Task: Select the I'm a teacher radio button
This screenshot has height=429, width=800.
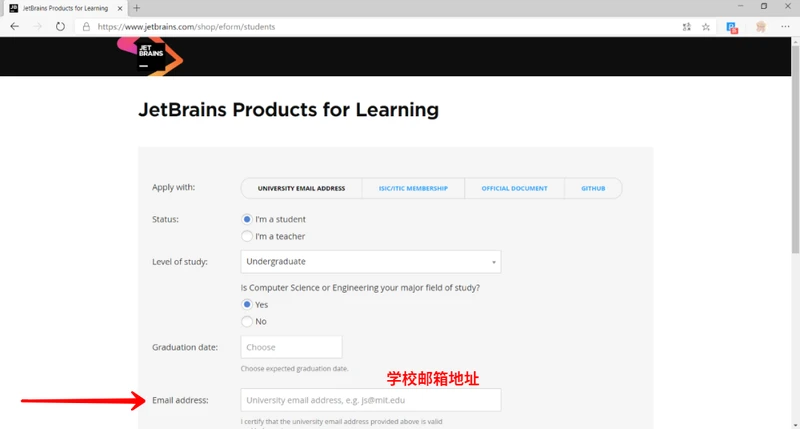Action: coord(247,236)
